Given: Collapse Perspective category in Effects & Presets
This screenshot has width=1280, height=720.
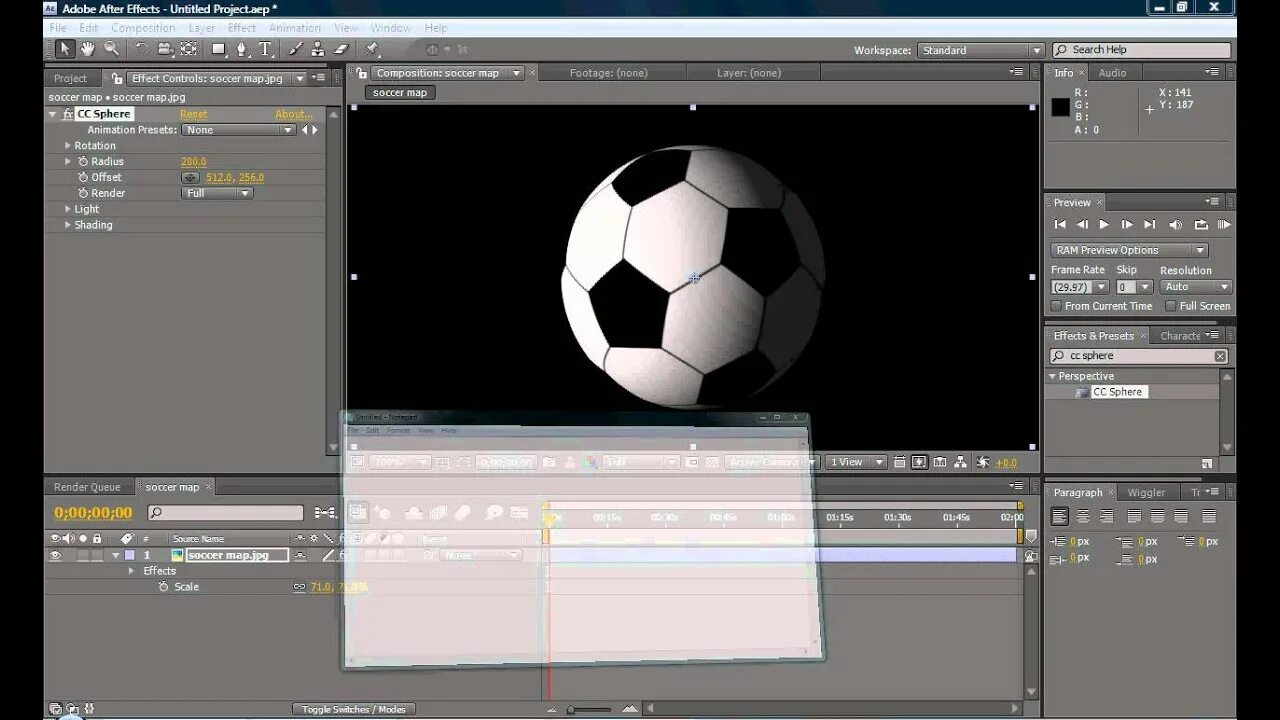Looking at the screenshot, I should (x=1053, y=376).
